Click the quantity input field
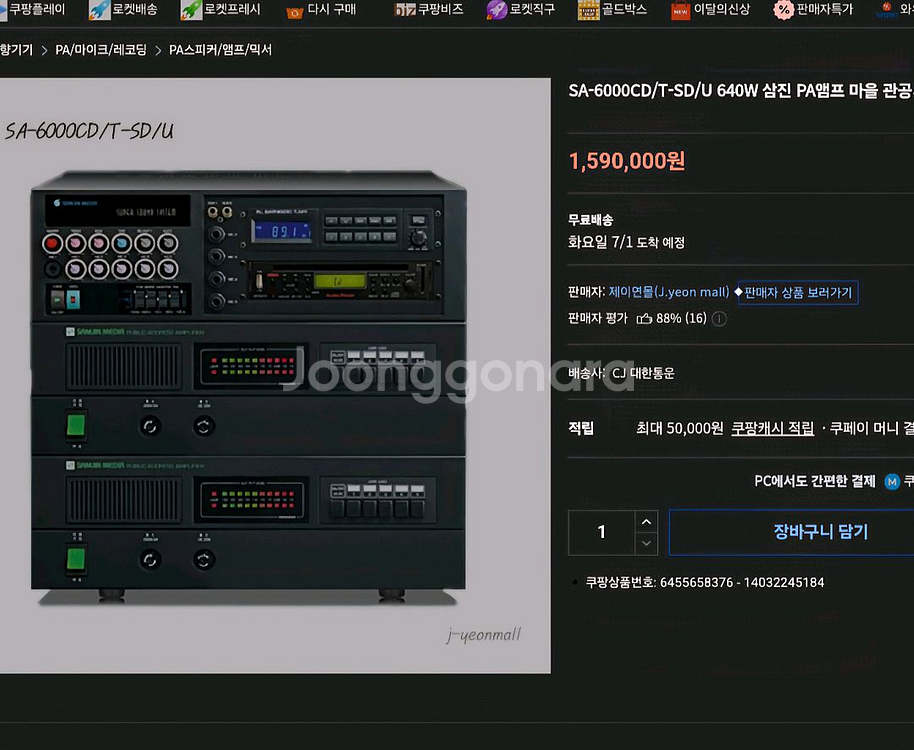 pos(602,532)
